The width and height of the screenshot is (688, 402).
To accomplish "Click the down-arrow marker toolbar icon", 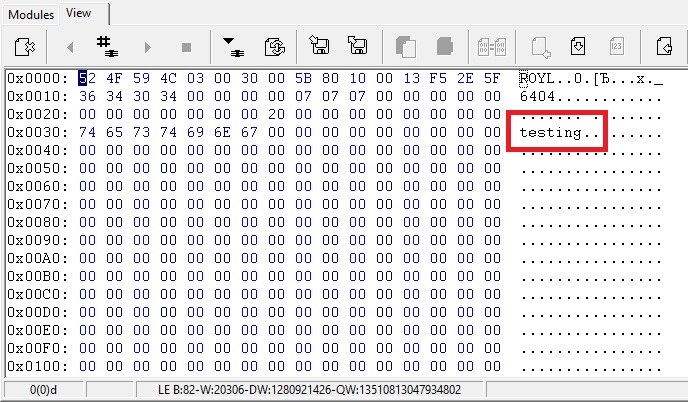I will (x=234, y=47).
